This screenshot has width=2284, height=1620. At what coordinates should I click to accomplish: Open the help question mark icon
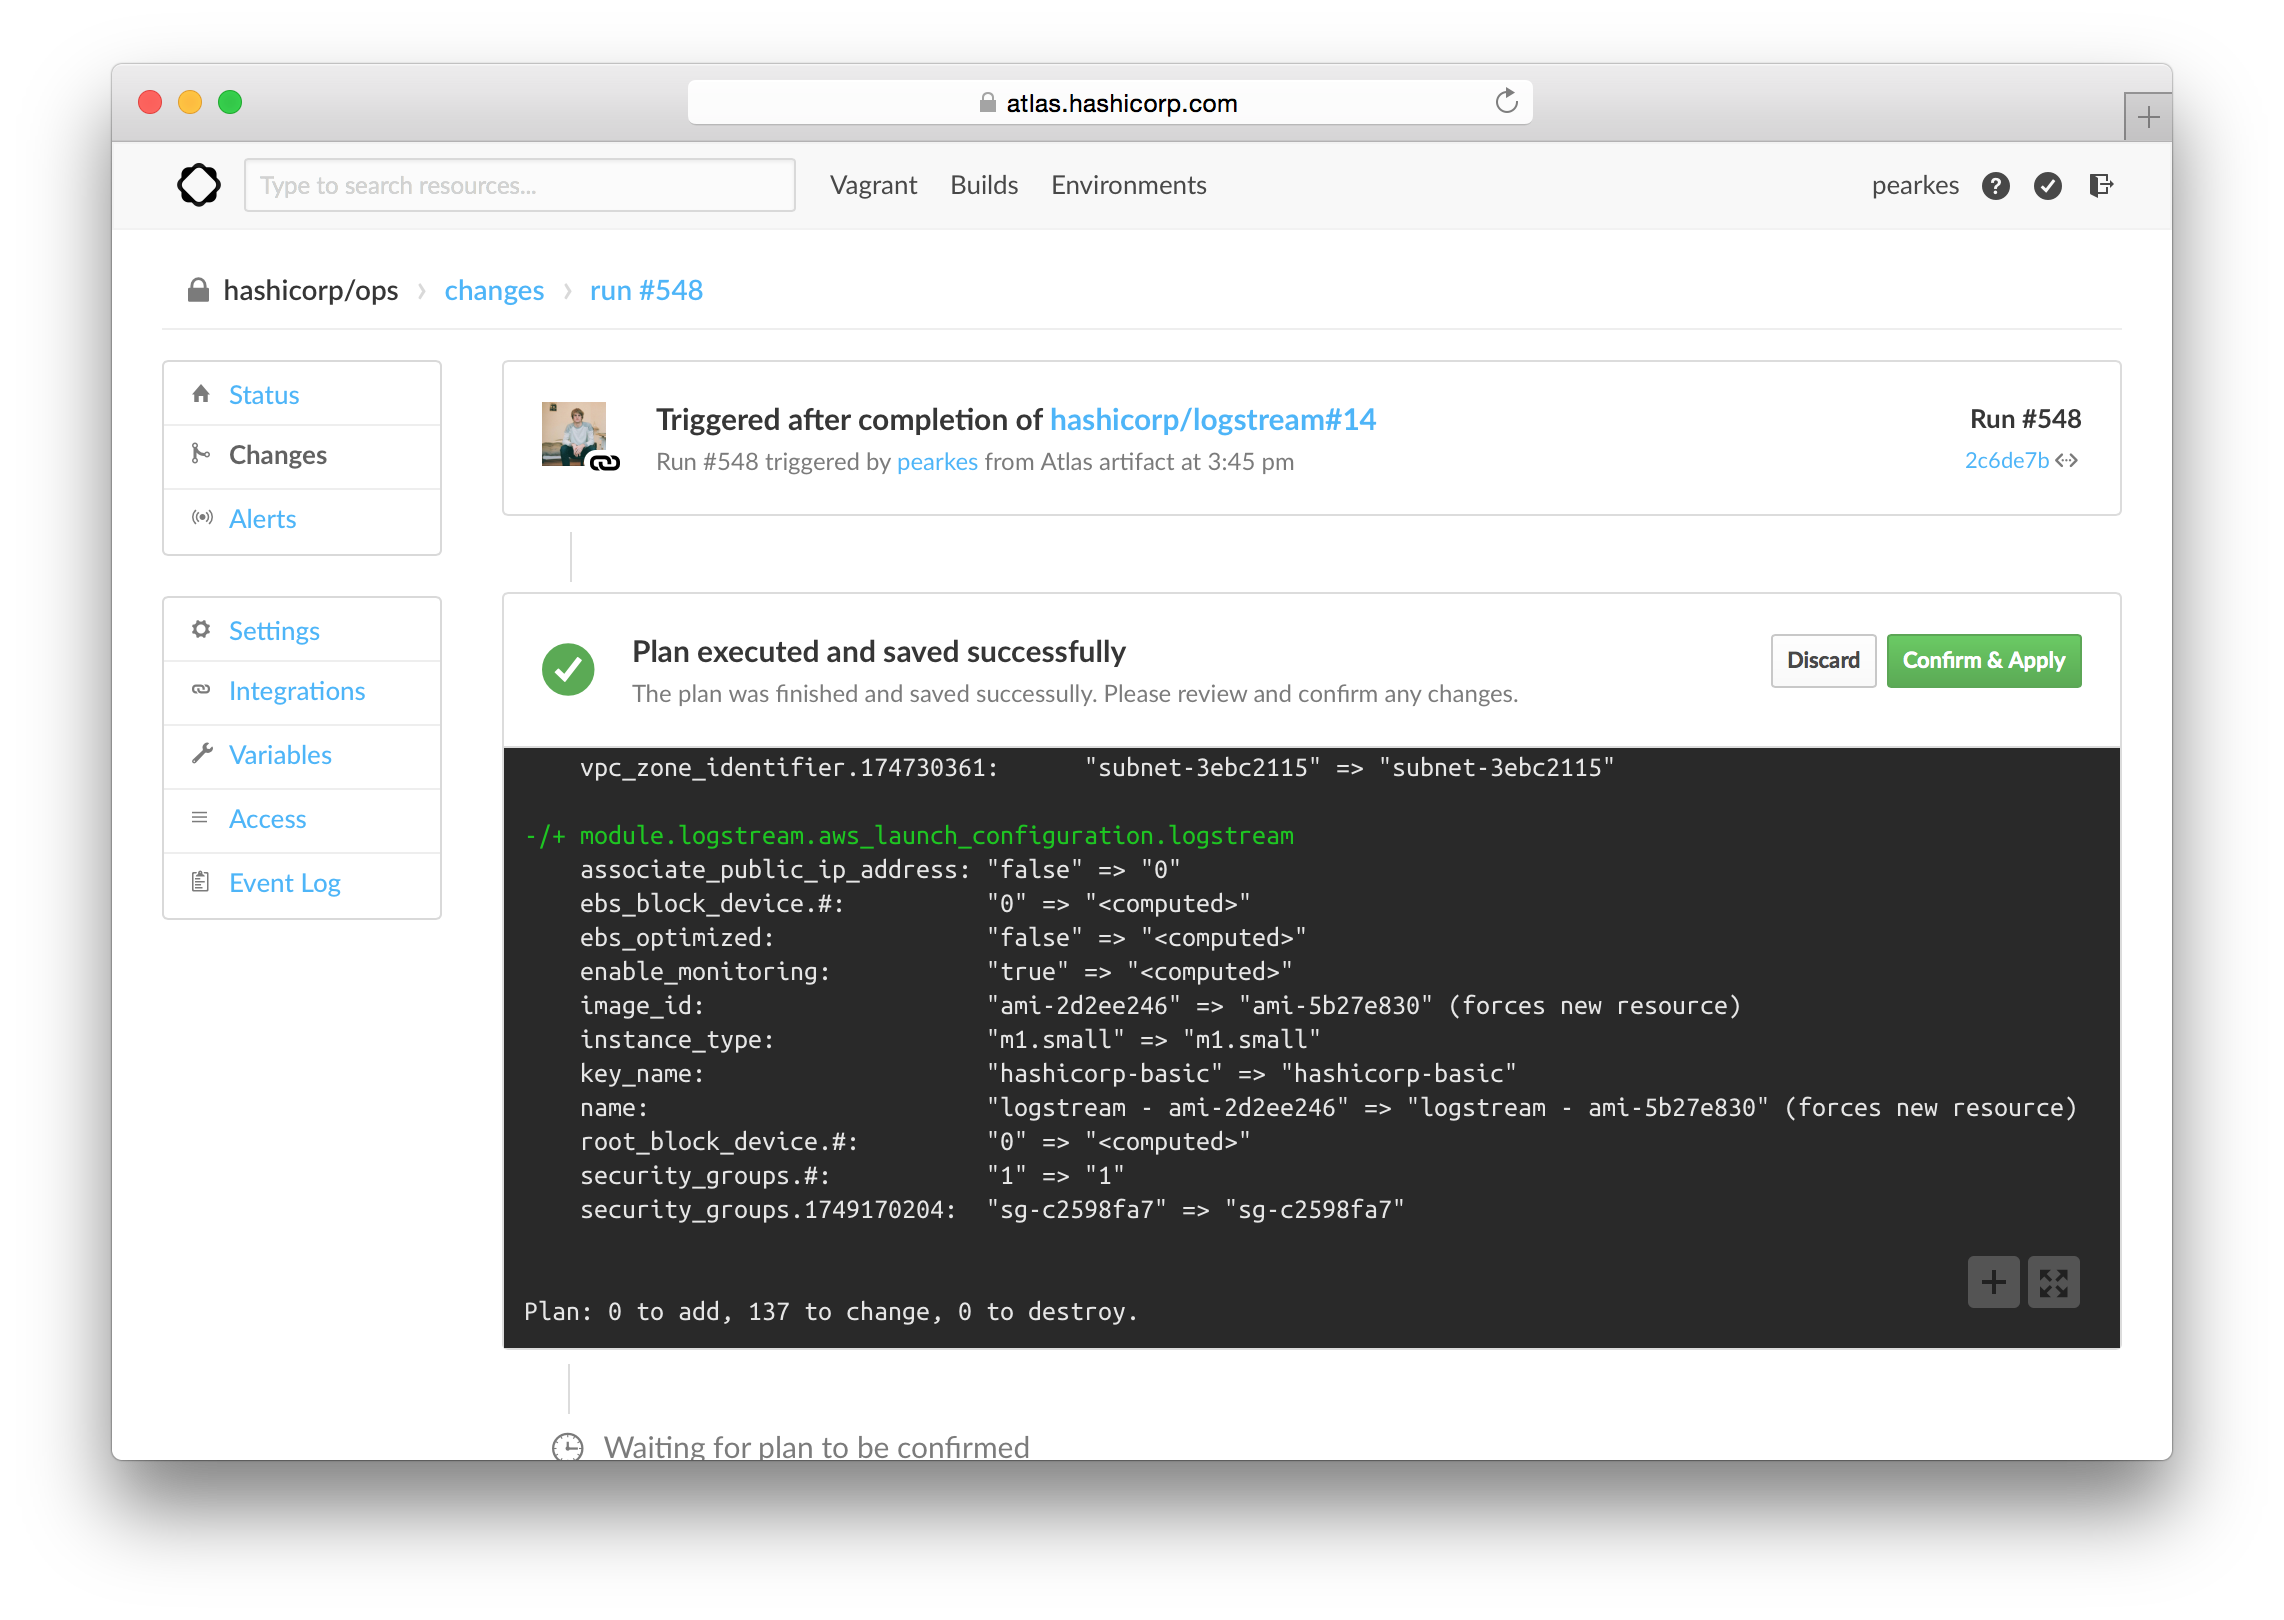1996,186
